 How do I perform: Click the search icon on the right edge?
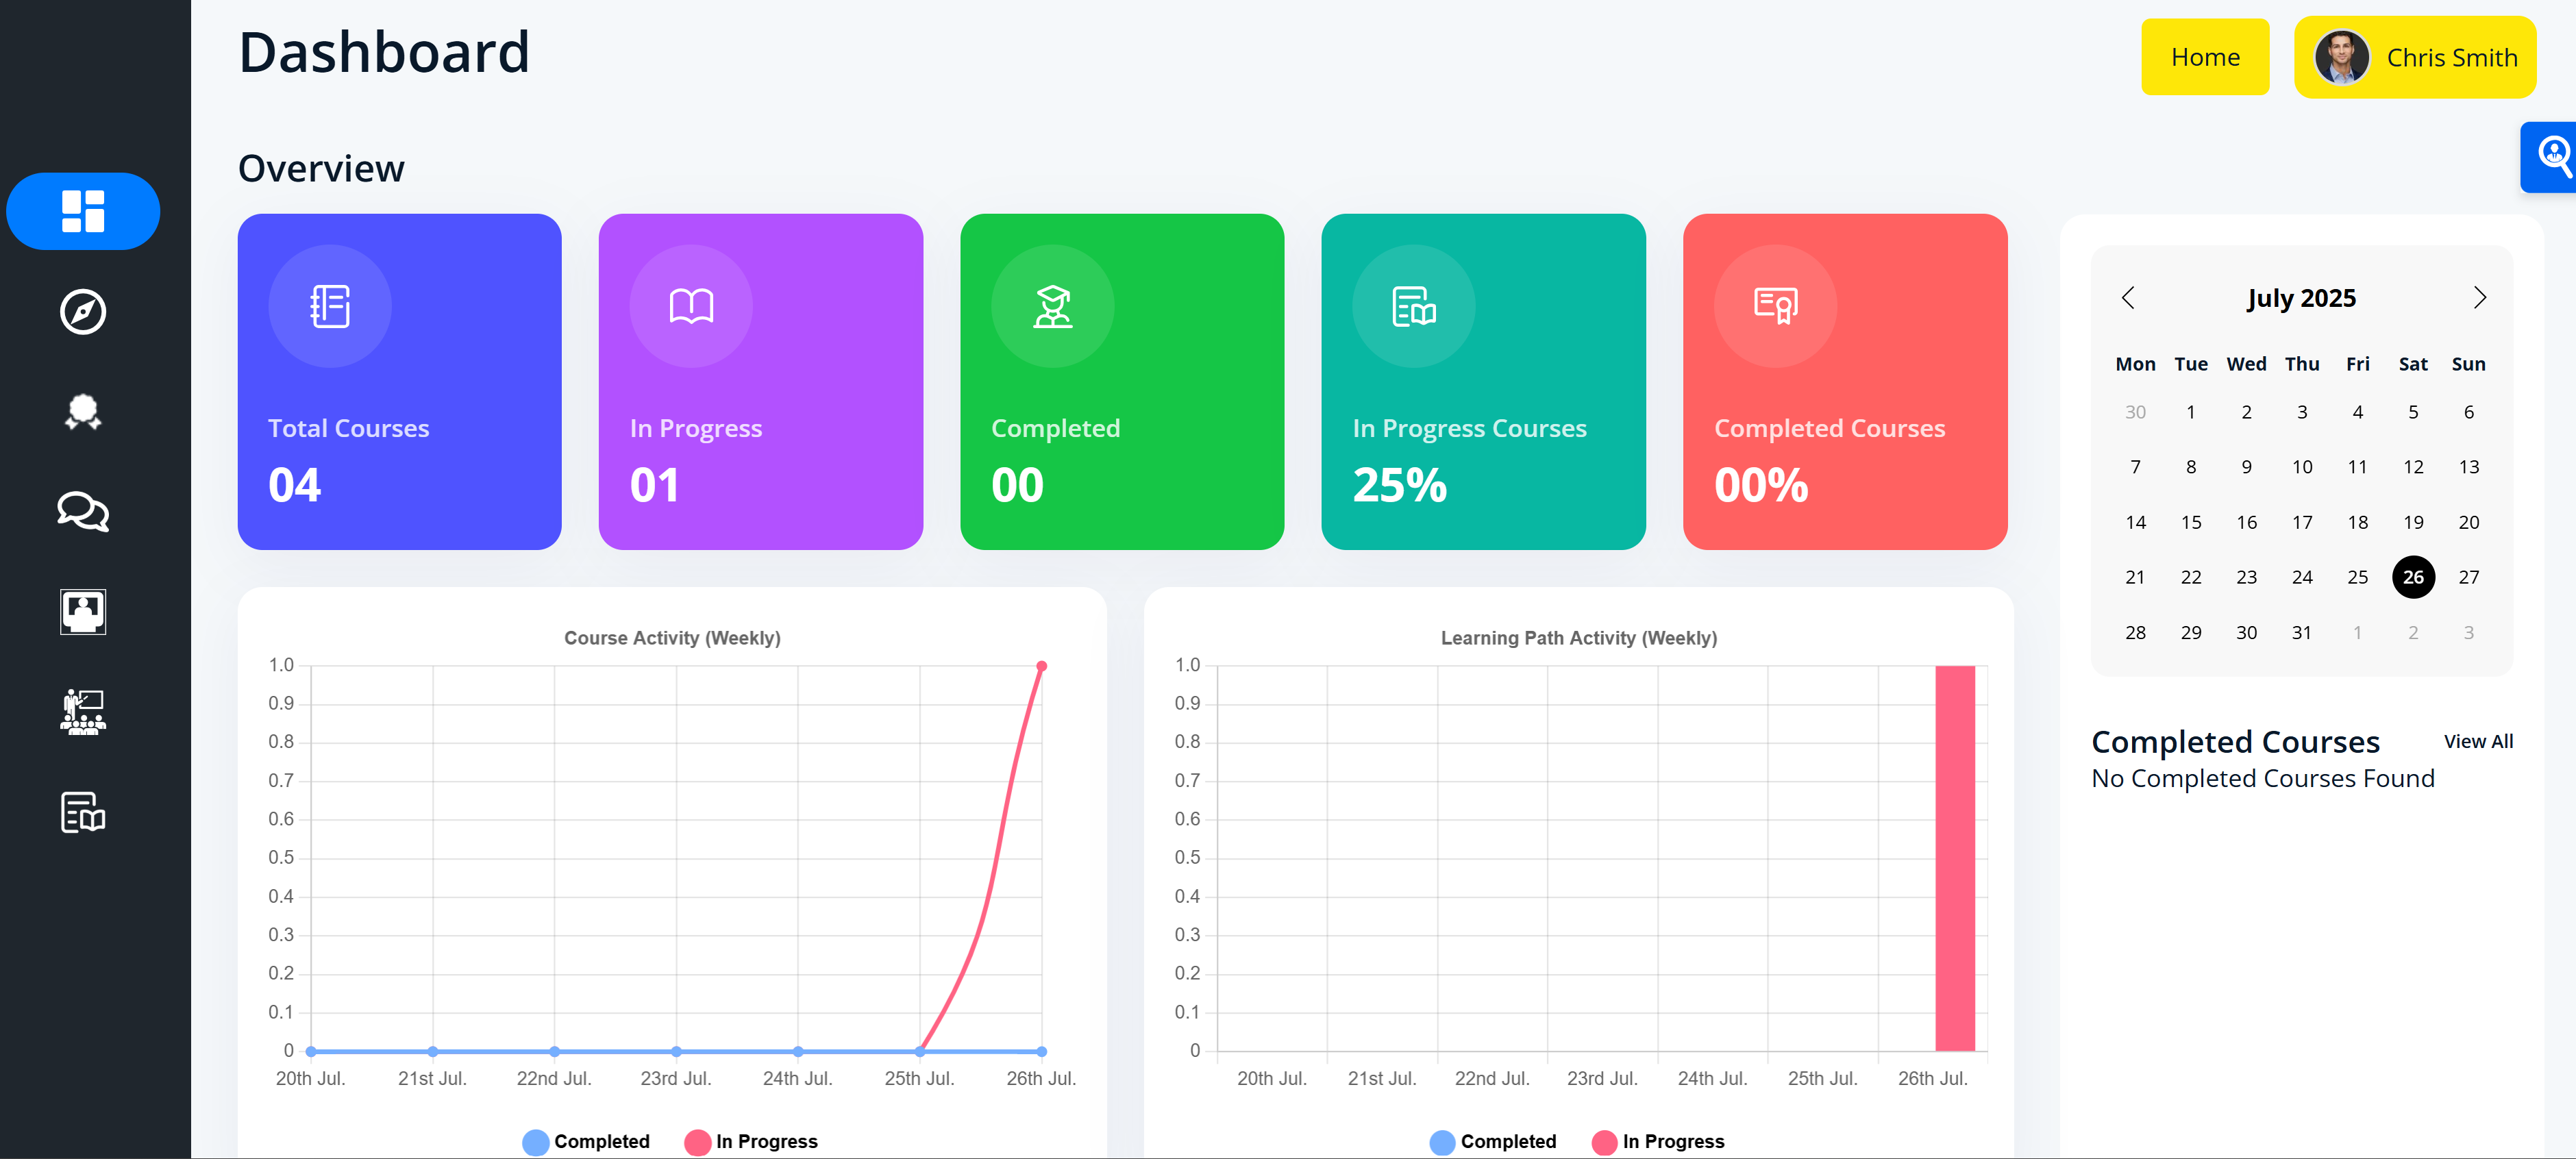pyautogui.click(x=2556, y=155)
